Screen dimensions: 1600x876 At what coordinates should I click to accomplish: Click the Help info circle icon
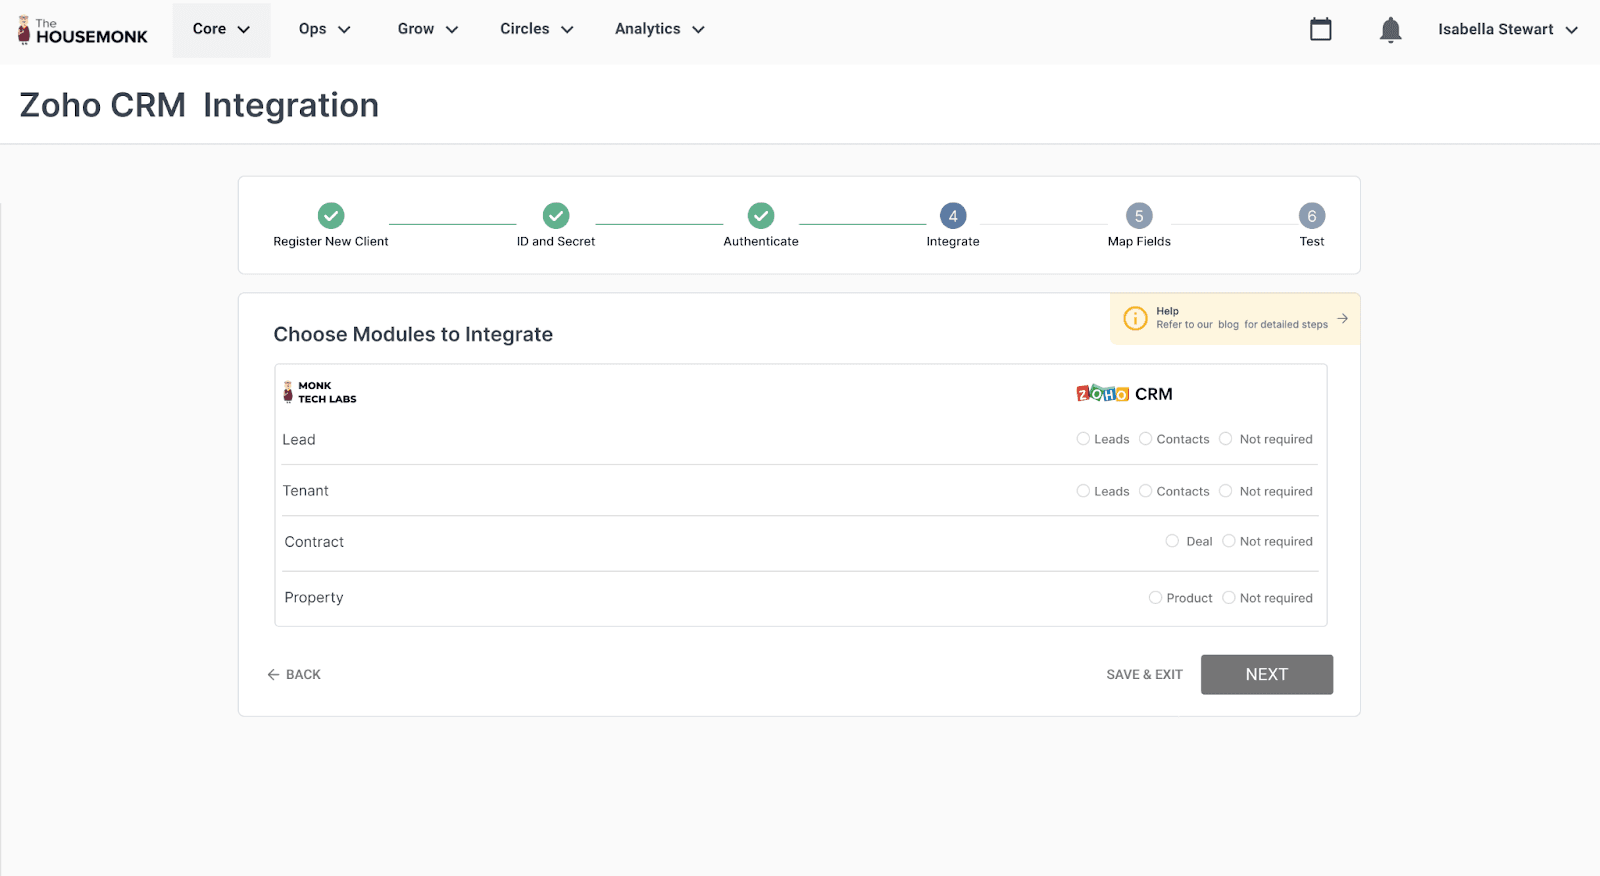[1135, 318]
